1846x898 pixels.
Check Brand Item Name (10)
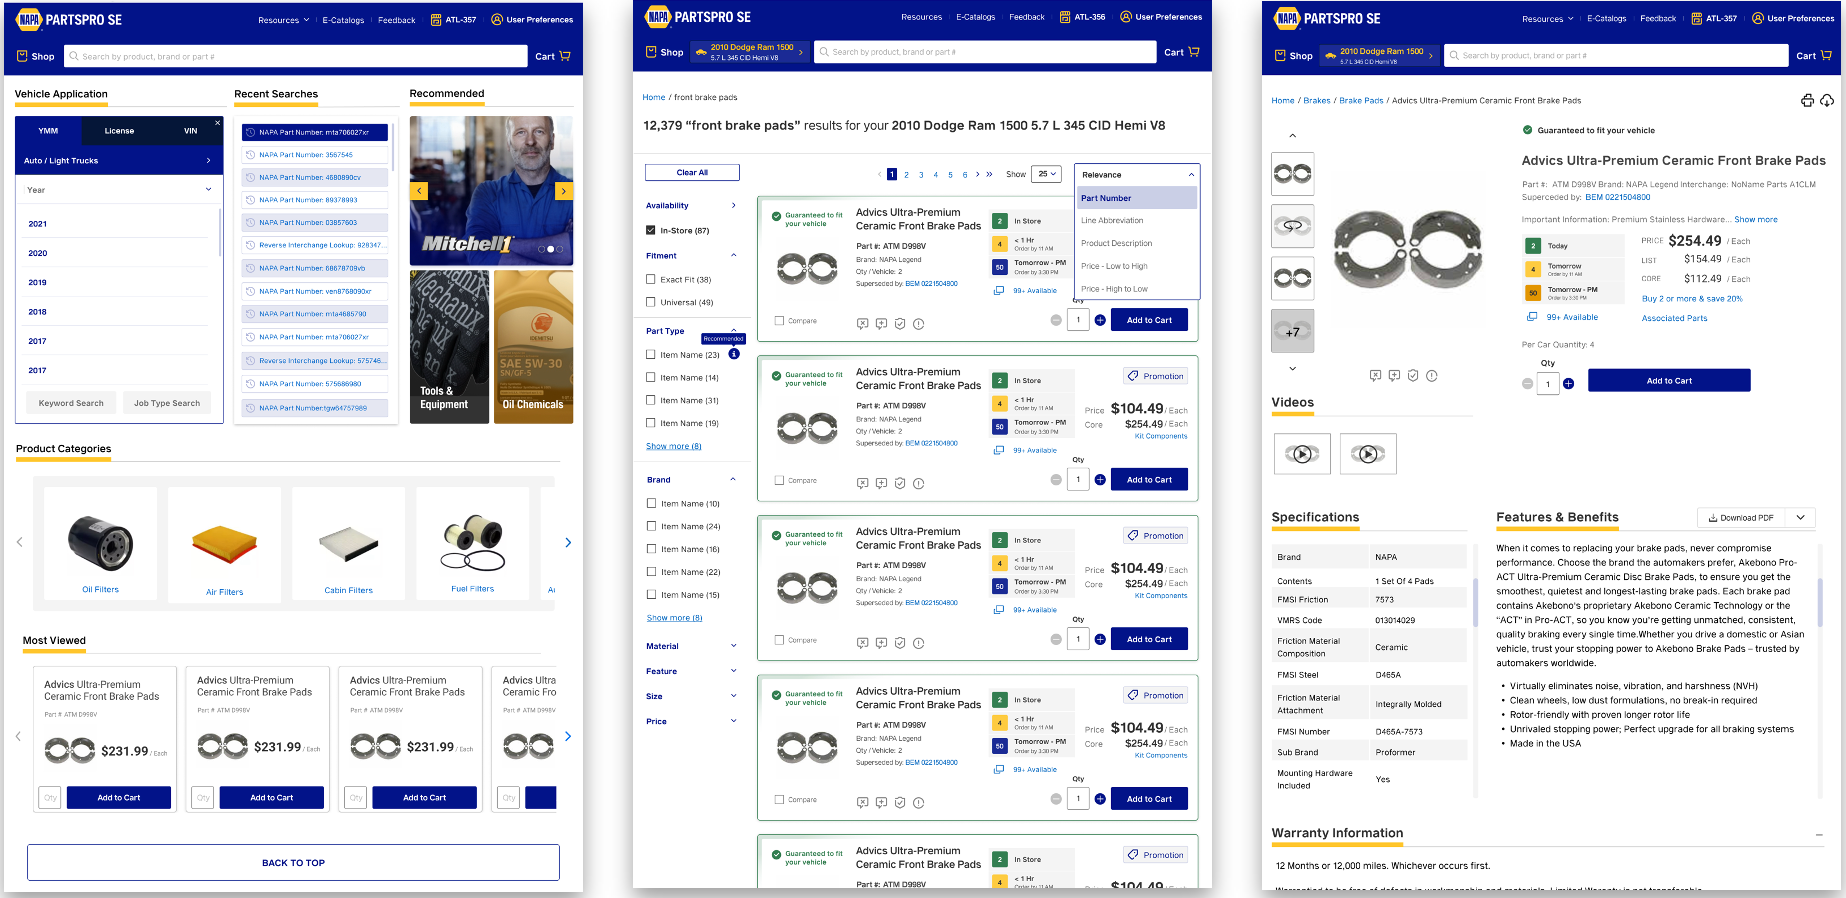[652, 503]
